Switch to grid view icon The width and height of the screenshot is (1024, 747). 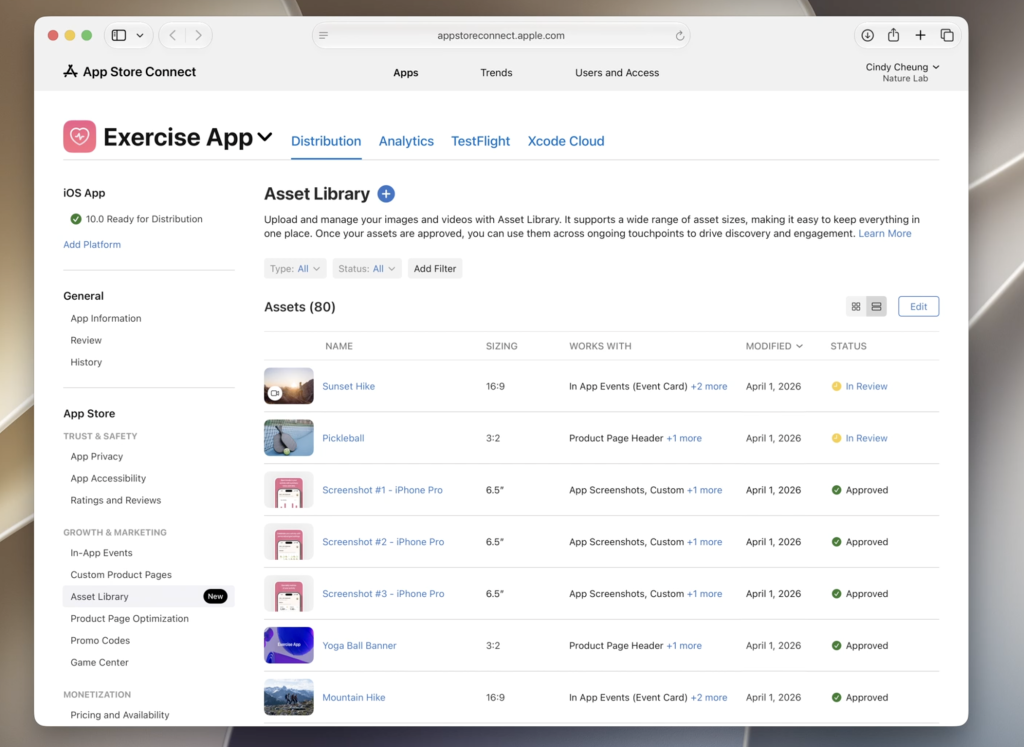(x=856, y=306)
